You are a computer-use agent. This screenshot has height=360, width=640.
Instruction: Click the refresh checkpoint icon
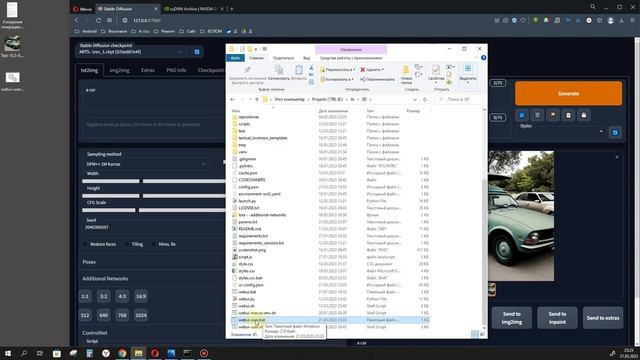click(x=197, y=52)
